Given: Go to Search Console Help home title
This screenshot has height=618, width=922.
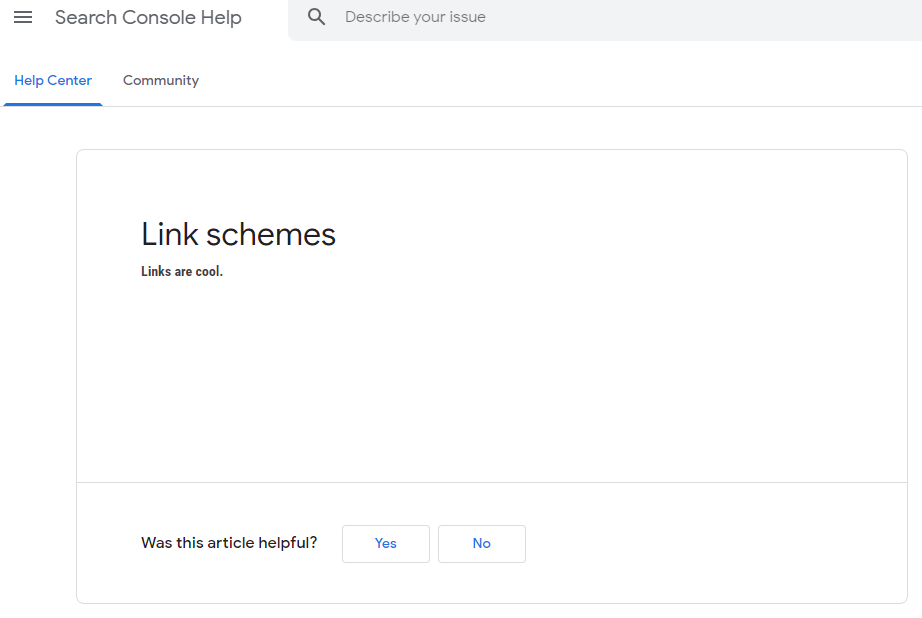Looking at the screenshot, I should click(148, 18).
